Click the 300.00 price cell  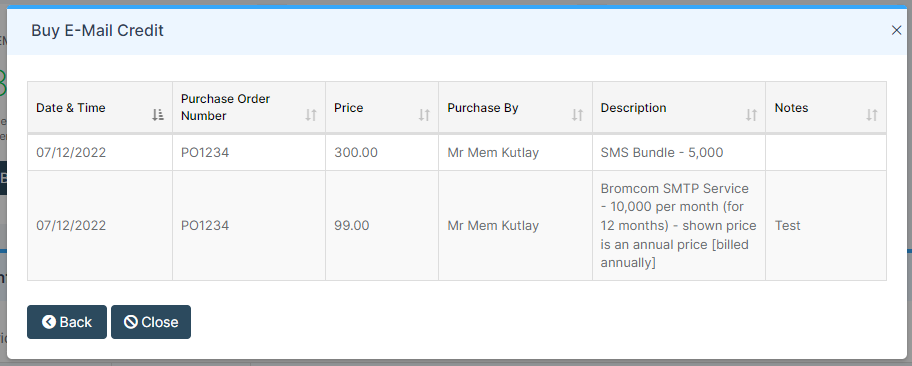382,152
